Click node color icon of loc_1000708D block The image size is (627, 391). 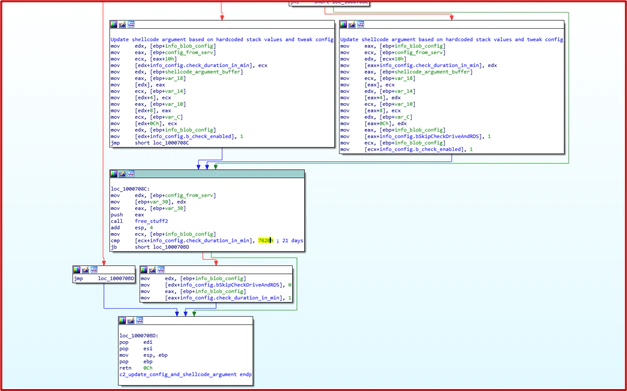coord(122,321)
